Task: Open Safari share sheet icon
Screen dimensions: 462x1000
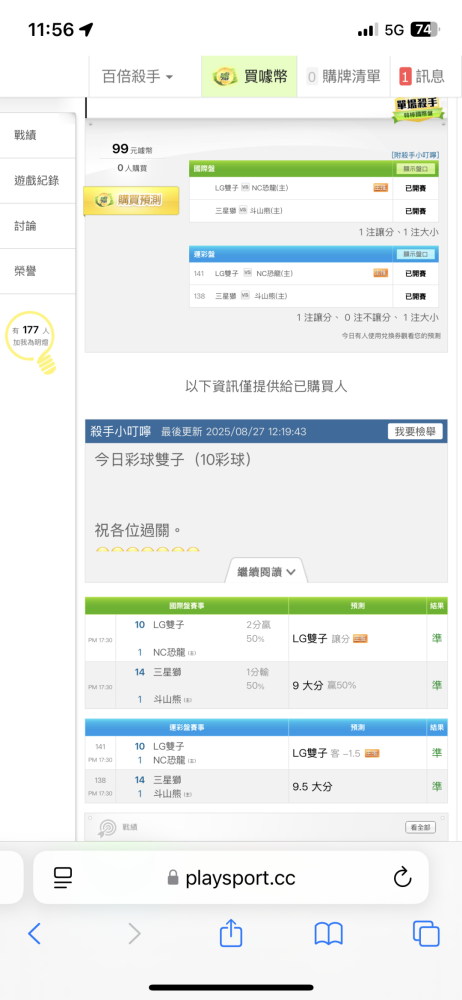Action: pos(231,933)
